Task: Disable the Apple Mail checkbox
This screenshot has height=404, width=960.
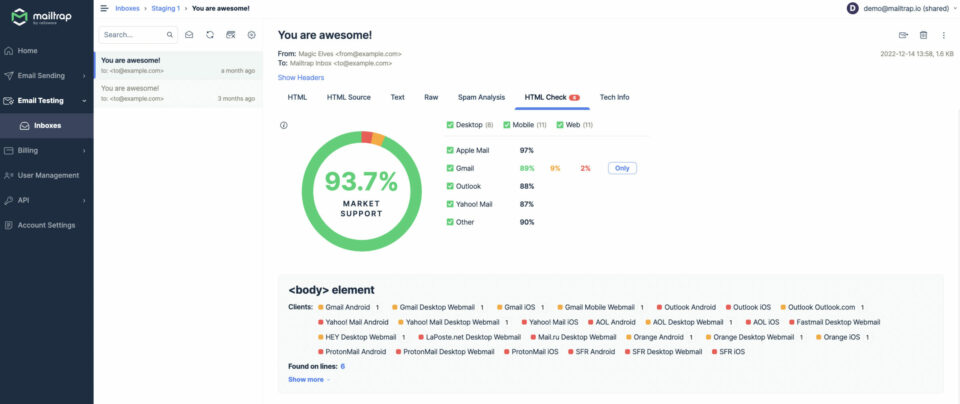Action: 450,150
